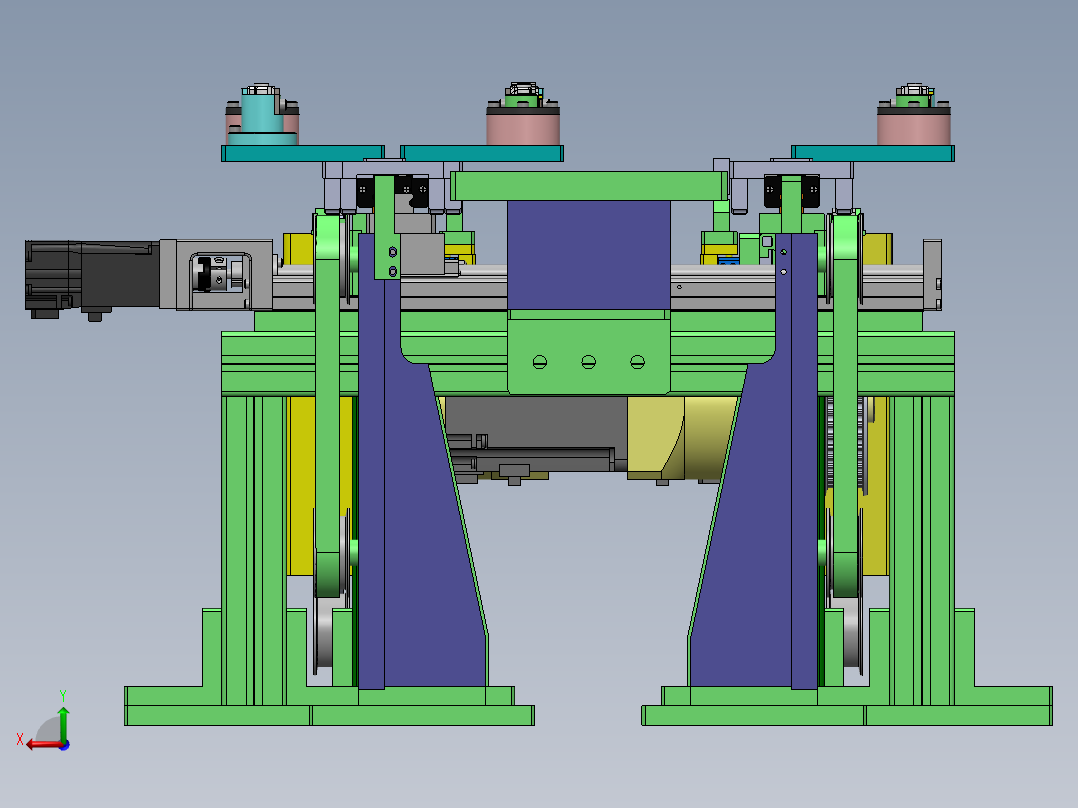Select the rightmost pink disc on top
The image size is (1078, 808).
click(913, 129)
